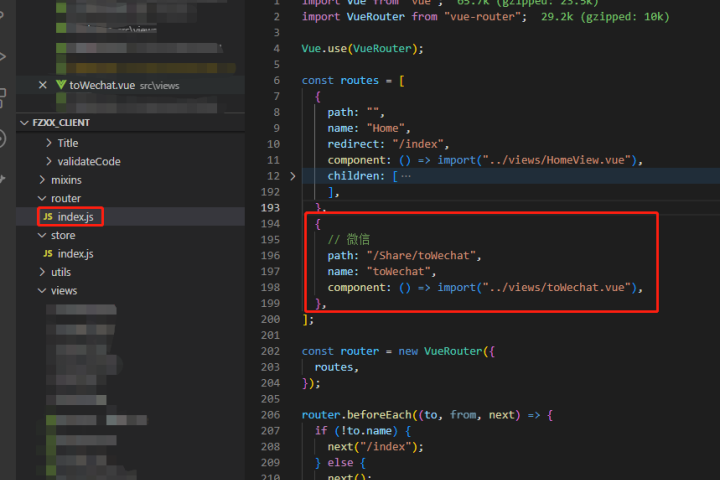The width and height of the screenshot is (720, 480).
Task: Close toWechat.vue in open editors
Action: click(x=43, y=85)
